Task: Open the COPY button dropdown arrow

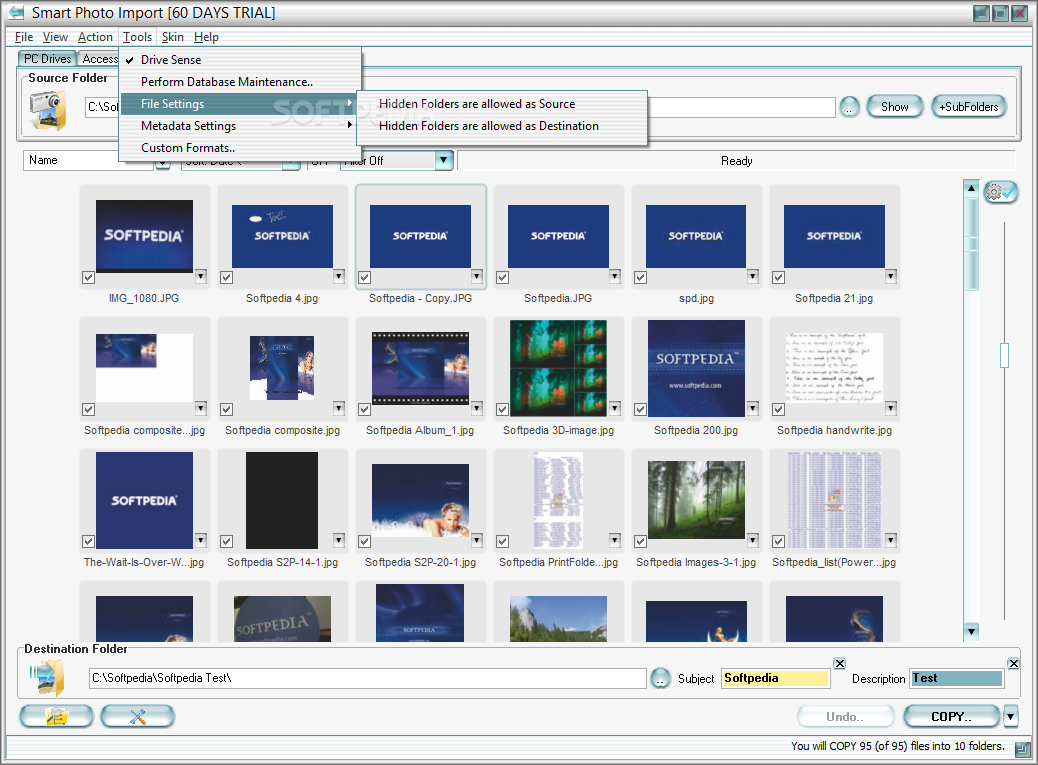Action: click(x=1011, y=716)
